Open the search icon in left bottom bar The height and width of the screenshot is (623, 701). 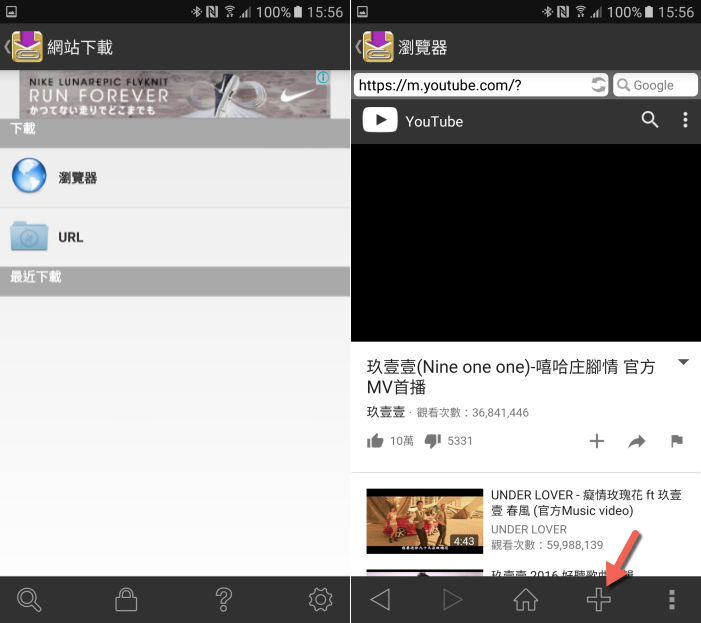29,600
